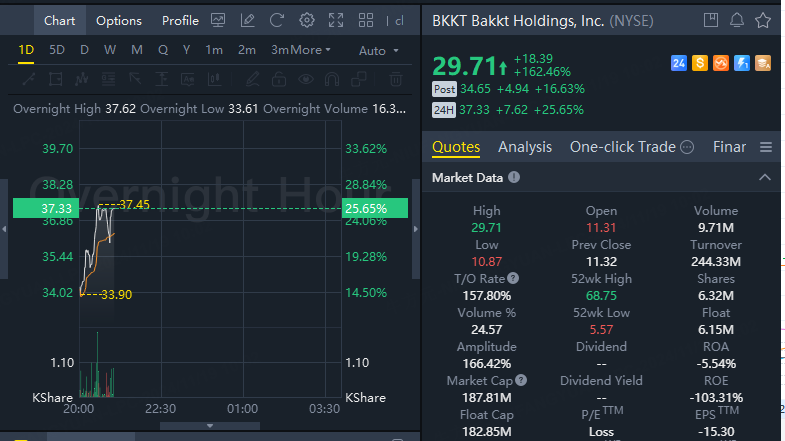Expand chart to fullscreen

click(x=336, y=21)
